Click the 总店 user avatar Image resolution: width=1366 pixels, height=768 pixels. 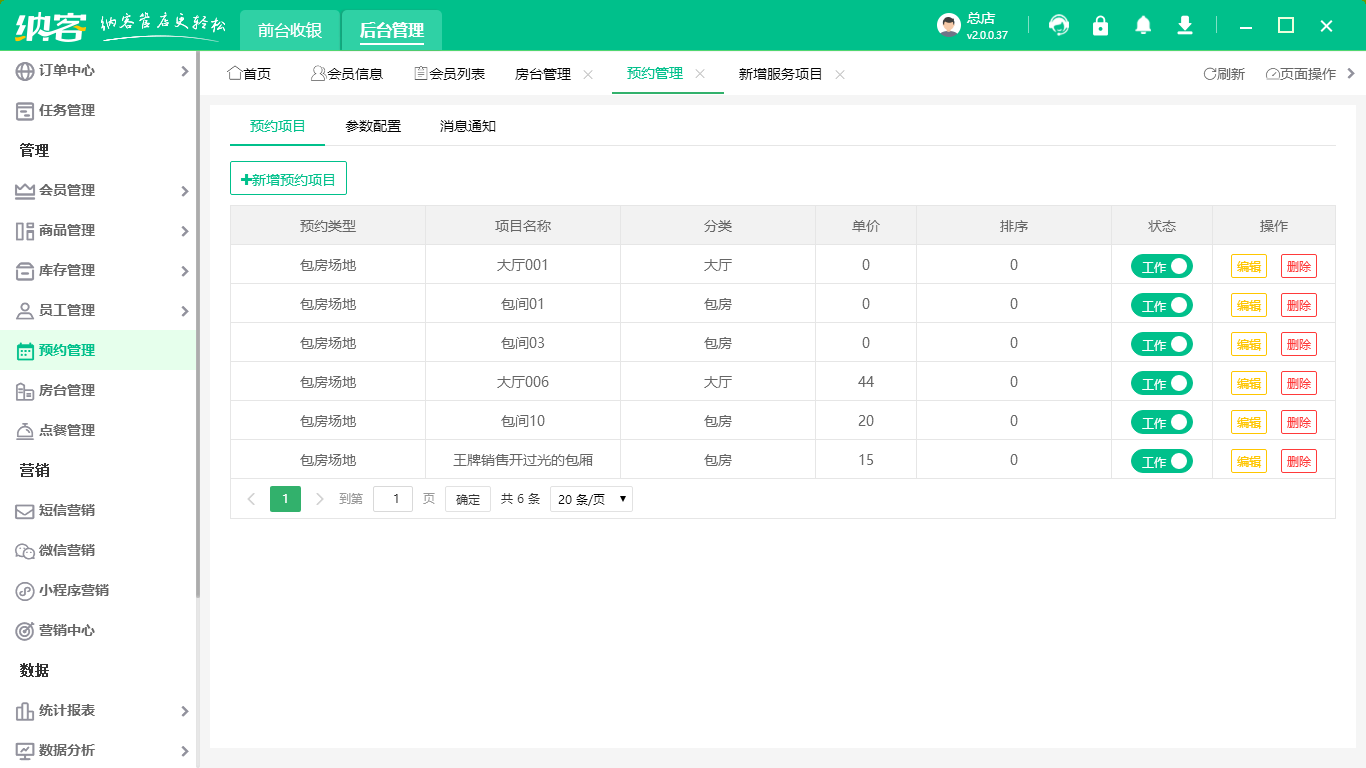pos(949,25)
